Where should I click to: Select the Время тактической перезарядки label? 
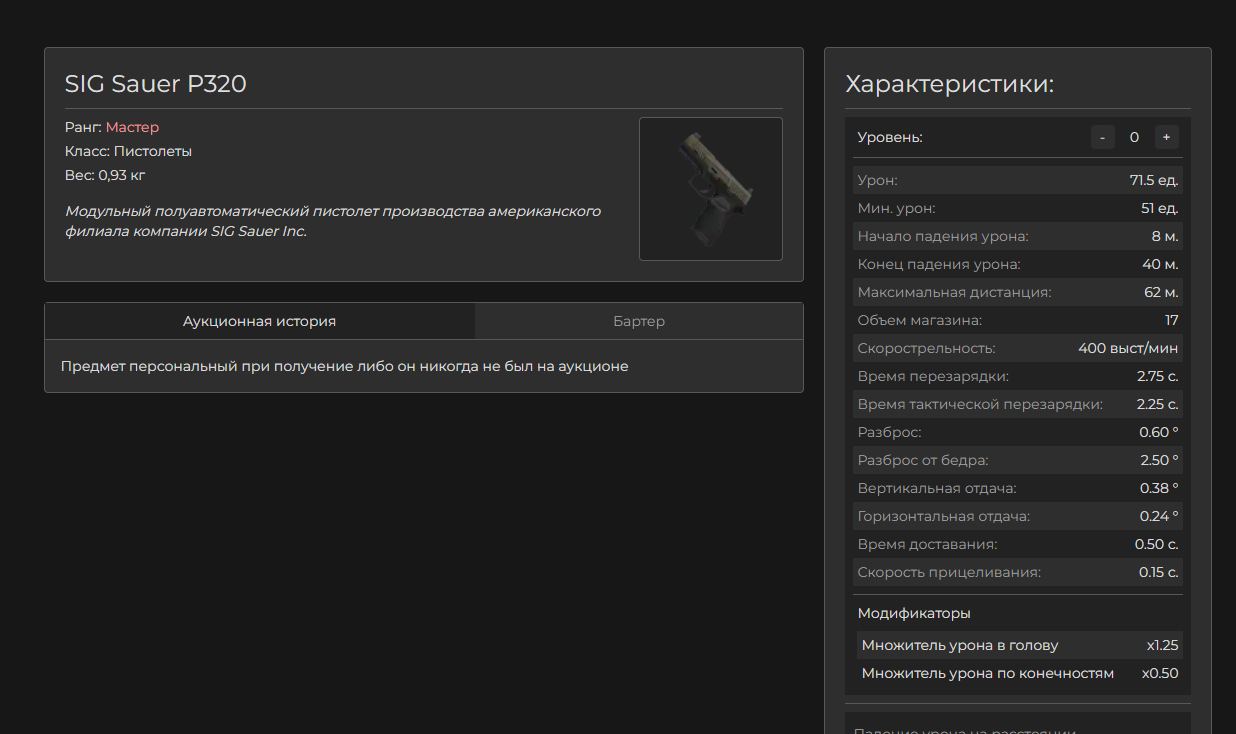click(980, 404)
